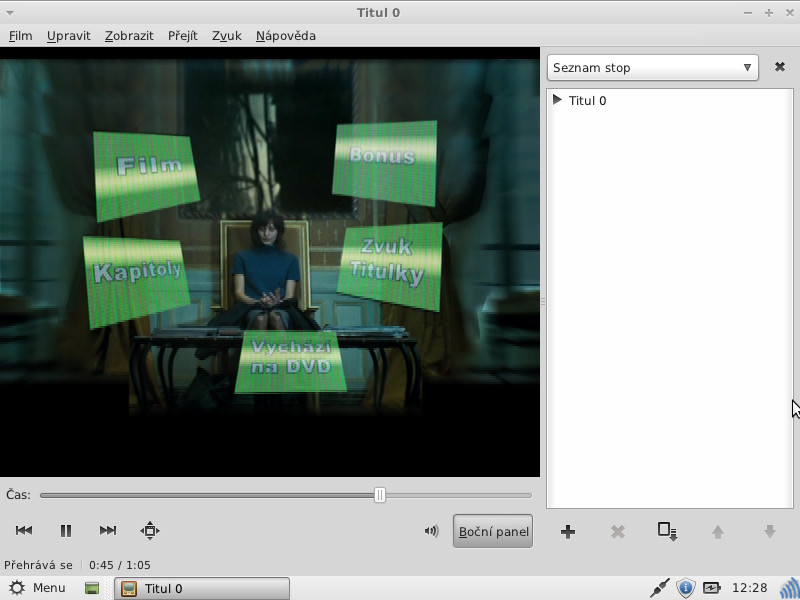Skip to the previous chapter
800x600 pixels.
pyautogui.click(x=24, y=531)
